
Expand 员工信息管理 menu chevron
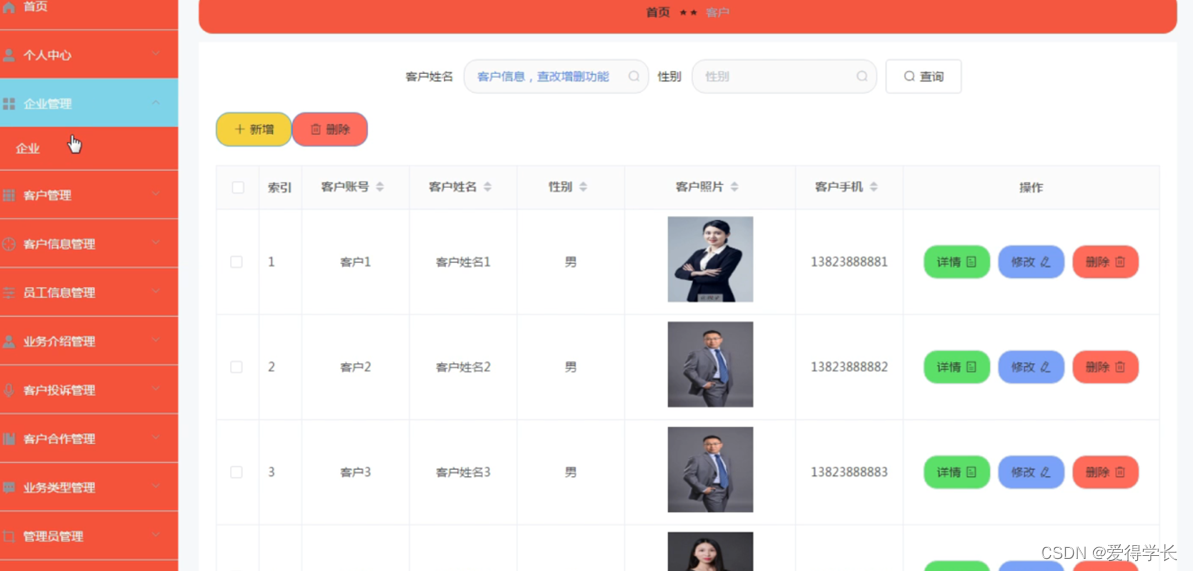tap(156, 292)
